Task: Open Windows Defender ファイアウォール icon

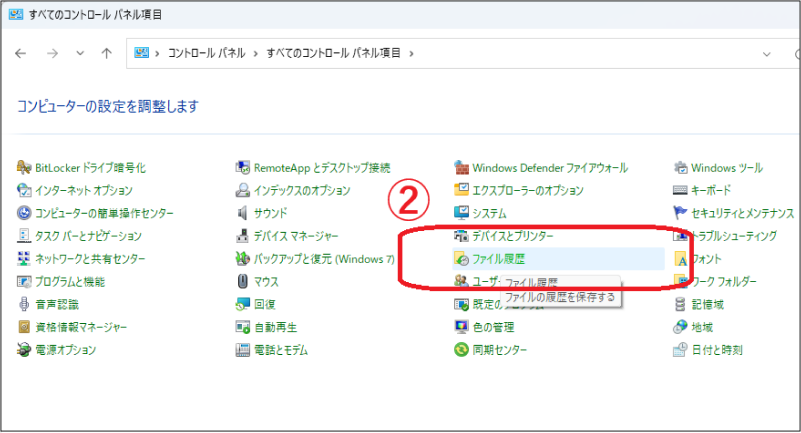Action: click(x=461, y=167)
